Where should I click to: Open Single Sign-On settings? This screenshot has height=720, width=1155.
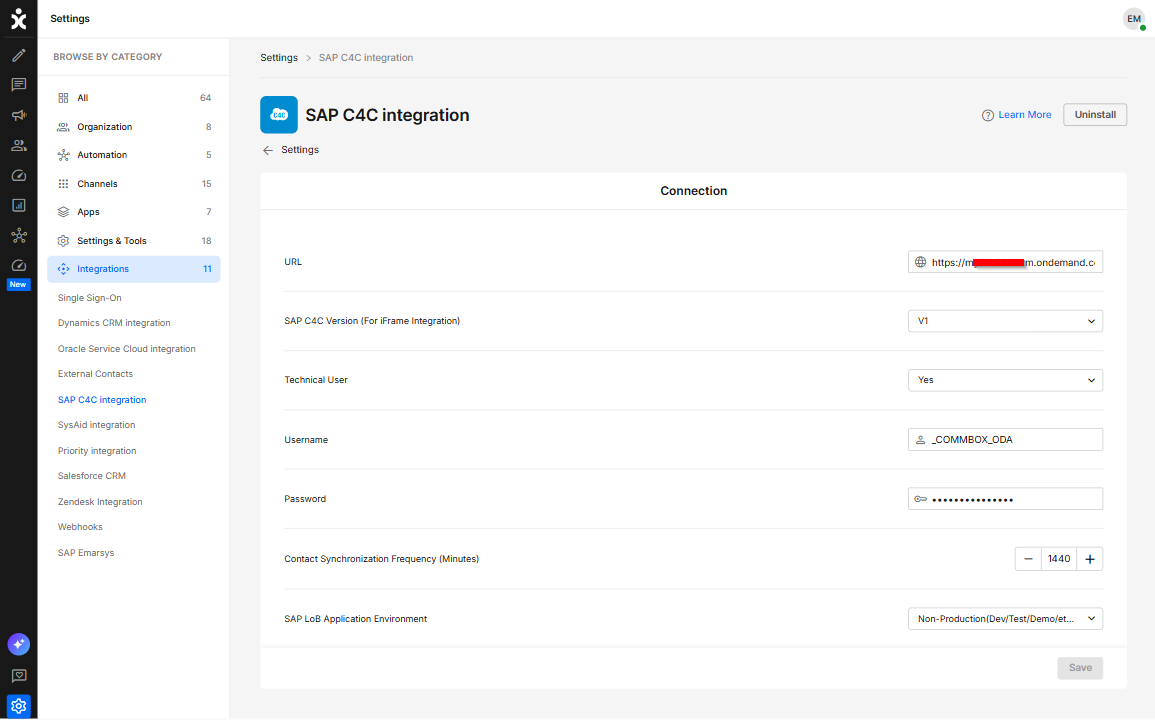(x=90, y=298)
